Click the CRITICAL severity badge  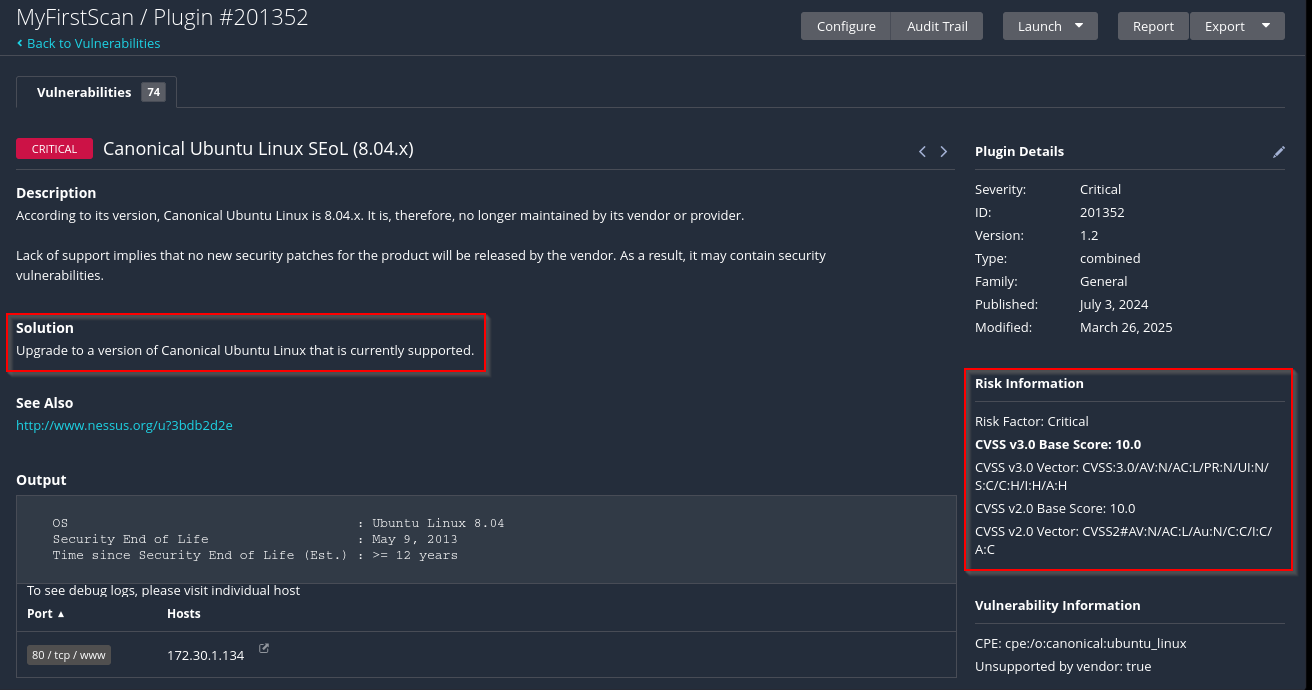[54, 149]
